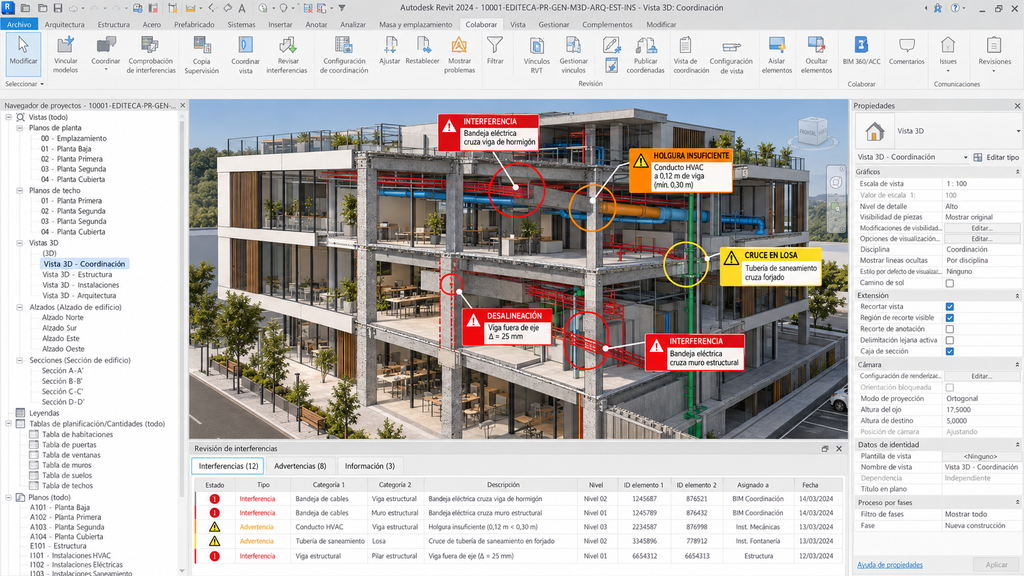1024x576 pixels.
Task: Toggle Caja de sección checkbox
Action: coord(950,351)
